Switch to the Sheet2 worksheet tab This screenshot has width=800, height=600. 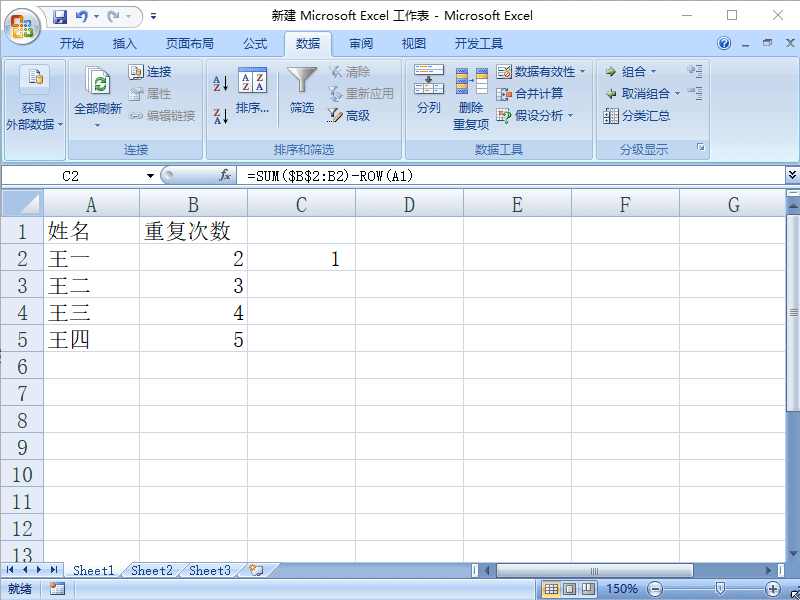[x=151, y=570]
